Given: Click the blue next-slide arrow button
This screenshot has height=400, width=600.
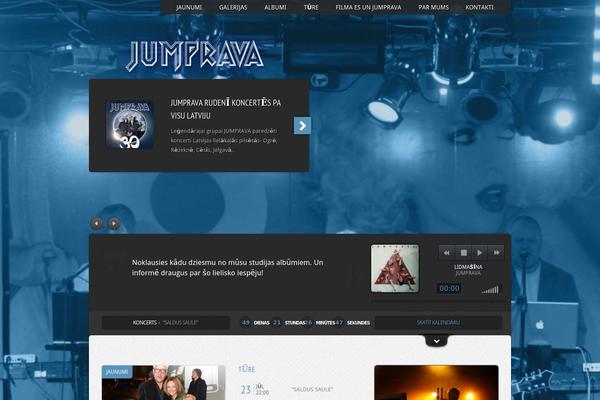Looking at the screenshot, I should point(302,126).
